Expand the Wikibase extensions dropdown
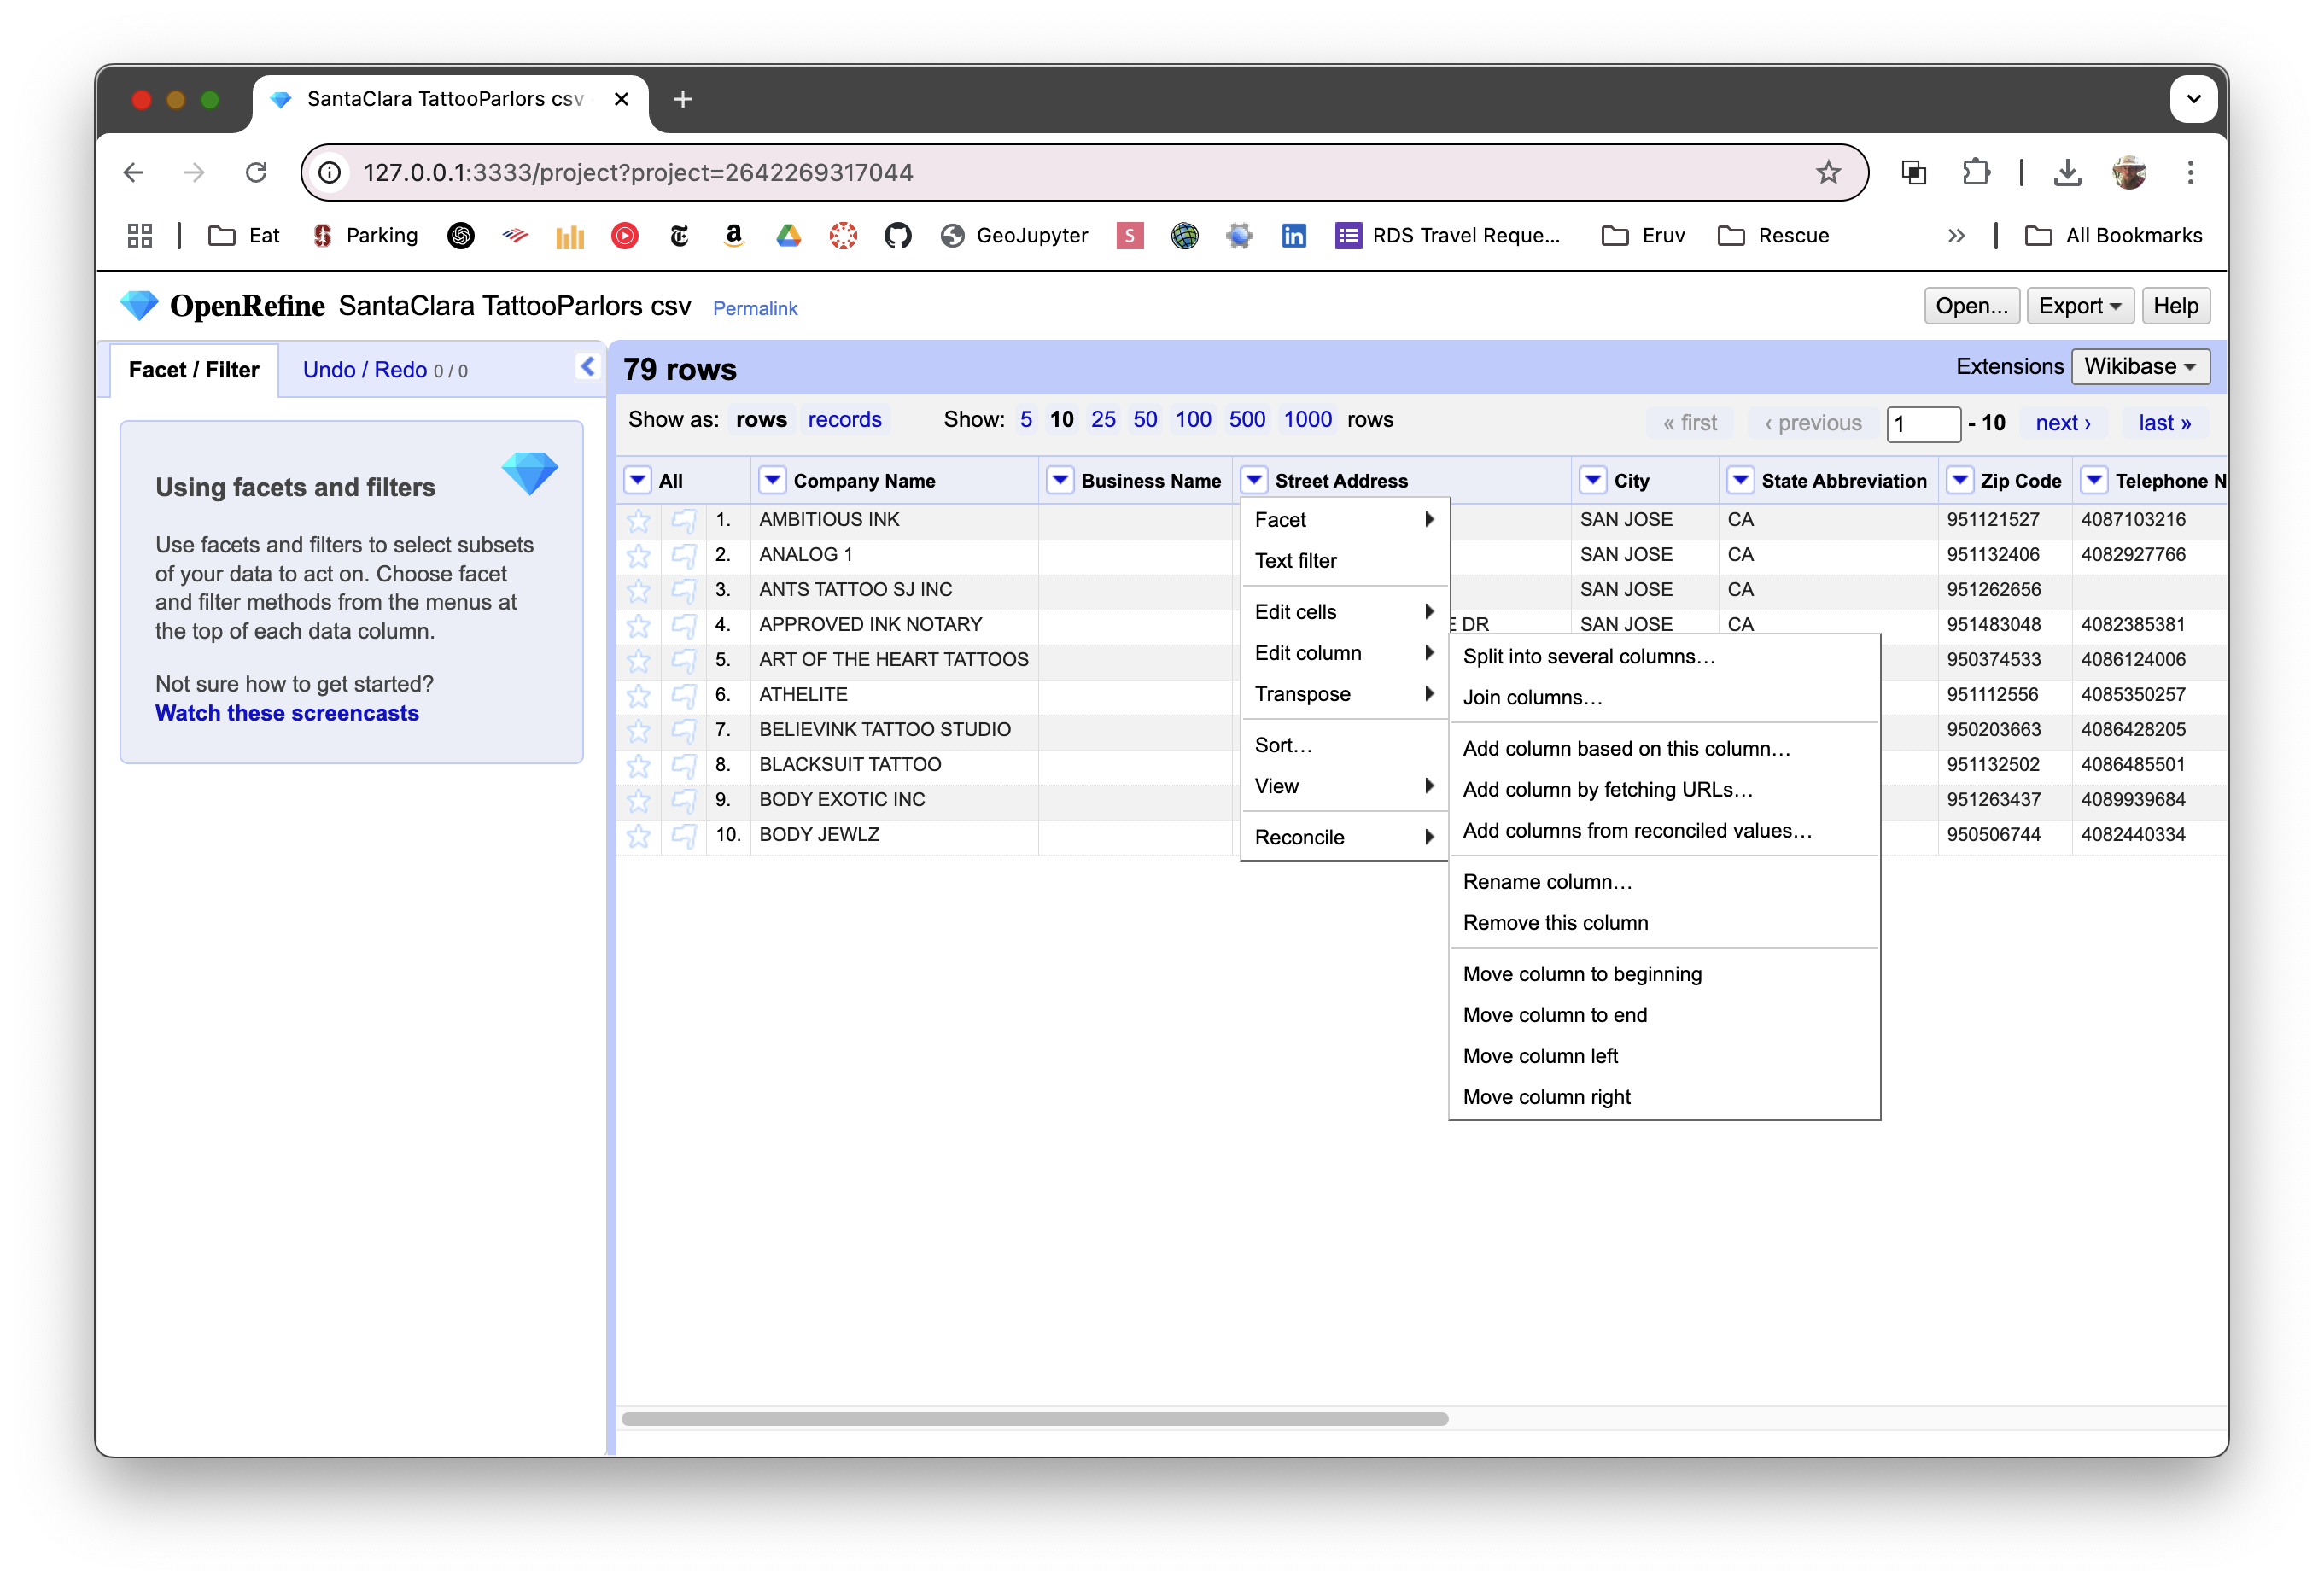Image resolution: width=2324 pixels, height=1583 pixels. point(2139,366)
